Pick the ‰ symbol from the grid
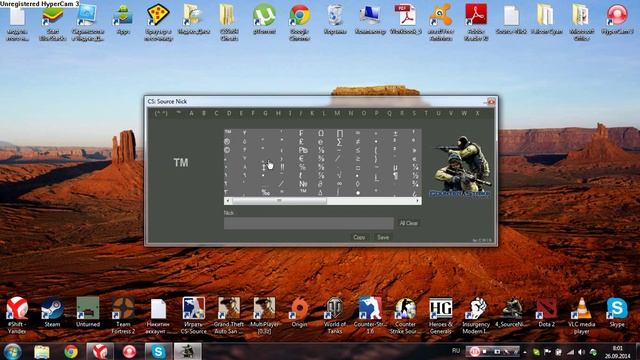640x360 pixels. point(266,192)
